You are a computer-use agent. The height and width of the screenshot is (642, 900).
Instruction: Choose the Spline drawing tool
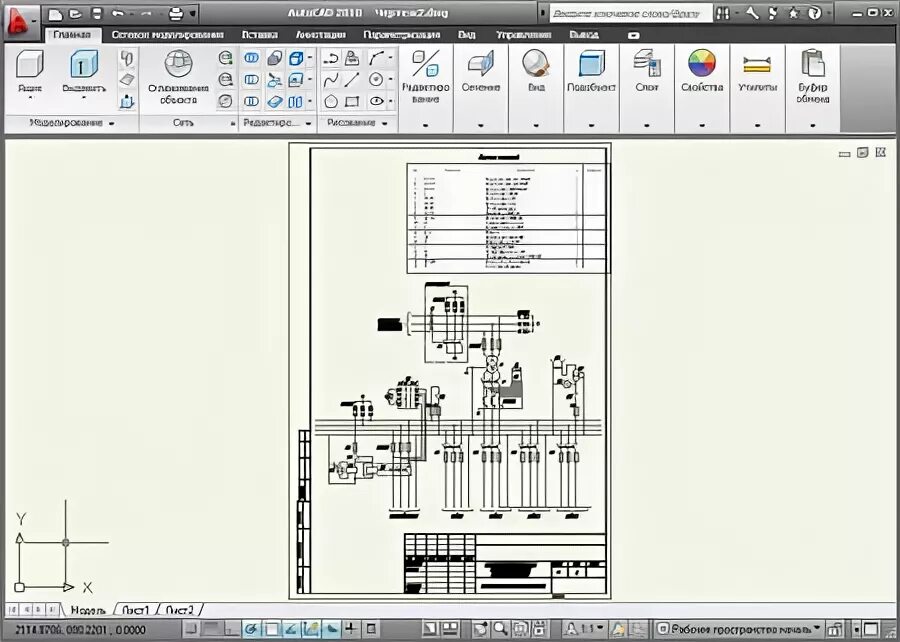pos(331,80)
